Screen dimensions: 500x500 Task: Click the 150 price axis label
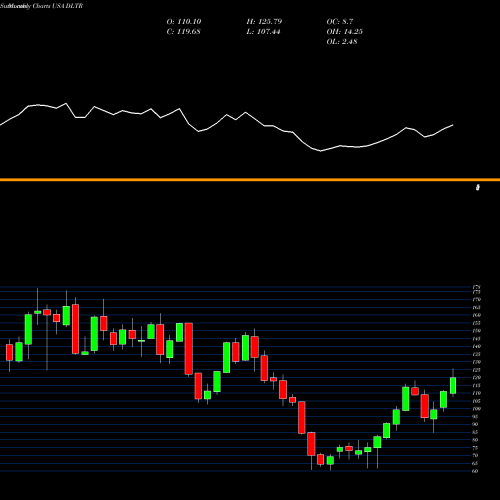click(477, 331)
